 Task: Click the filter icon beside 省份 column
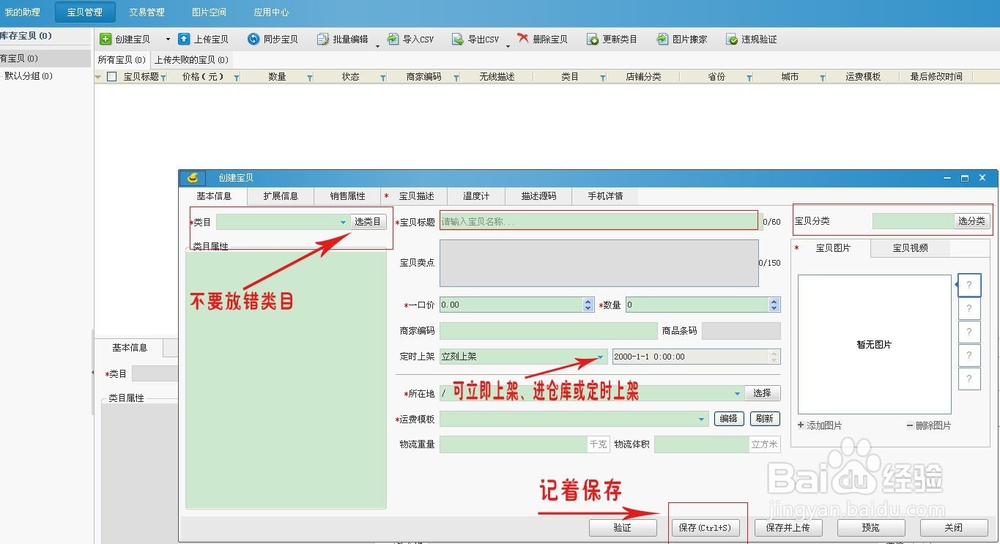(749, 78)
